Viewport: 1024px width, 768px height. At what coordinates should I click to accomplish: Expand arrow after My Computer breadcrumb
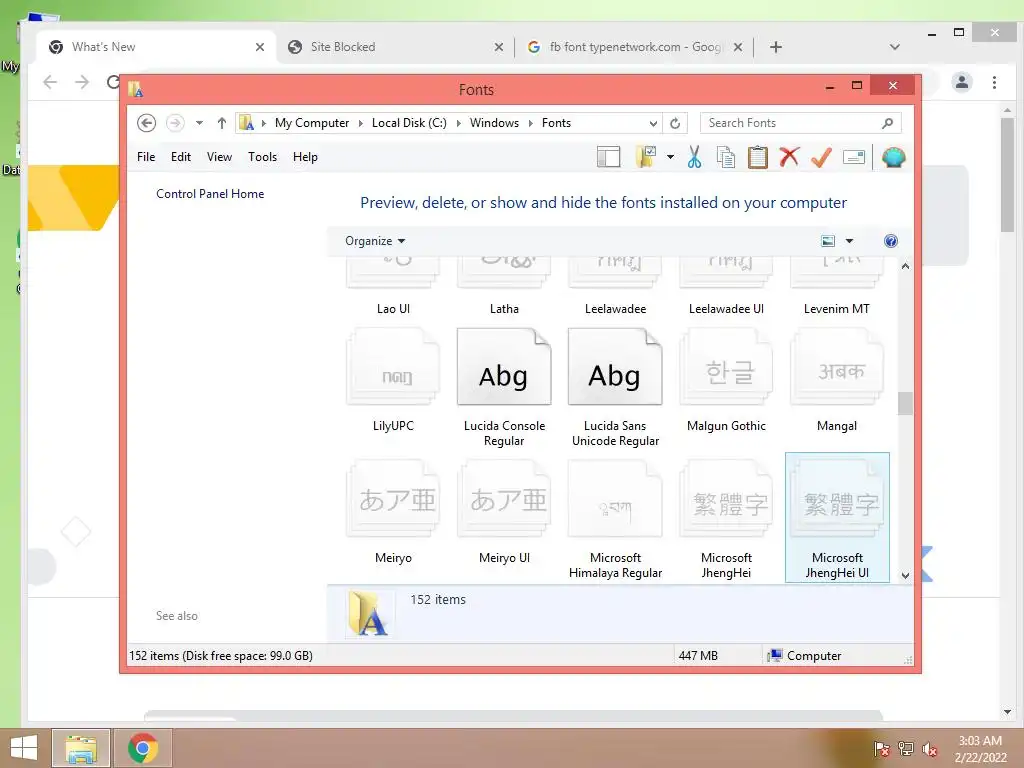pyautogui.click(x=360, y=123)
